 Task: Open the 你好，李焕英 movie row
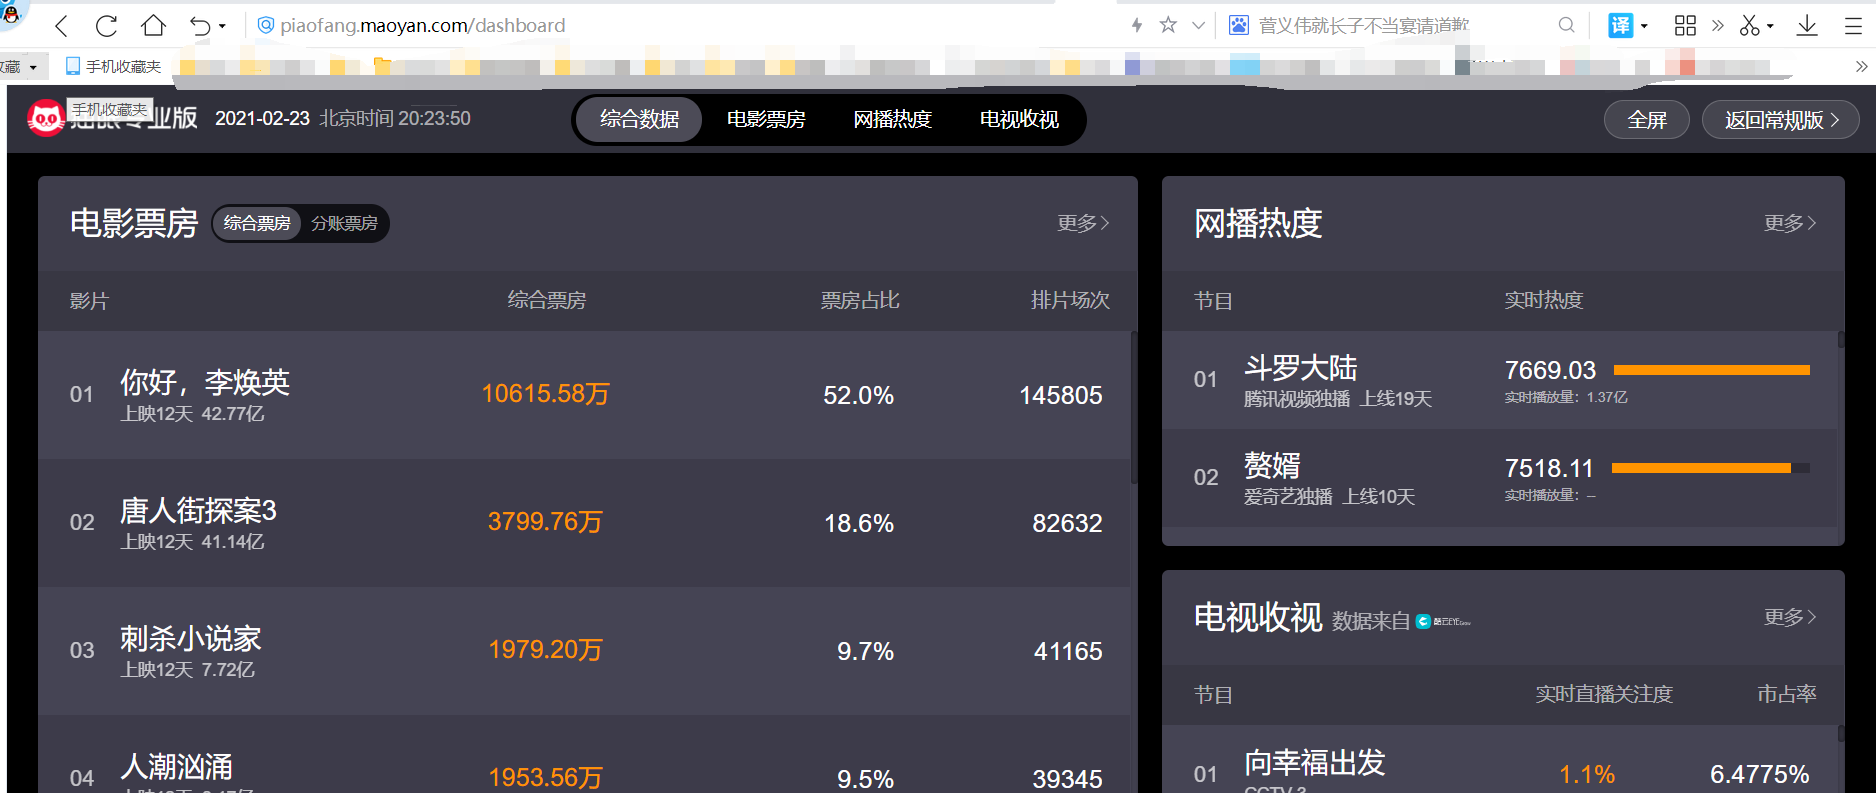584,395
